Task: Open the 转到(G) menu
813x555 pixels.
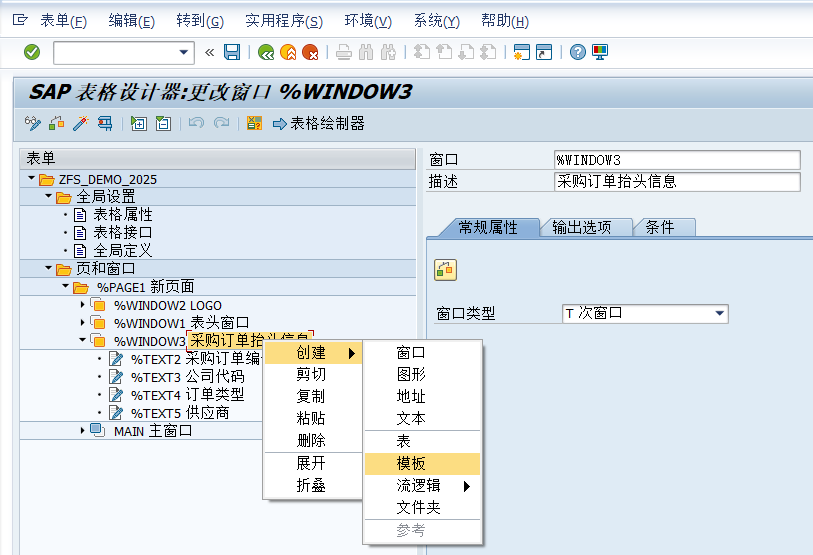Action: tap(200, 21)
